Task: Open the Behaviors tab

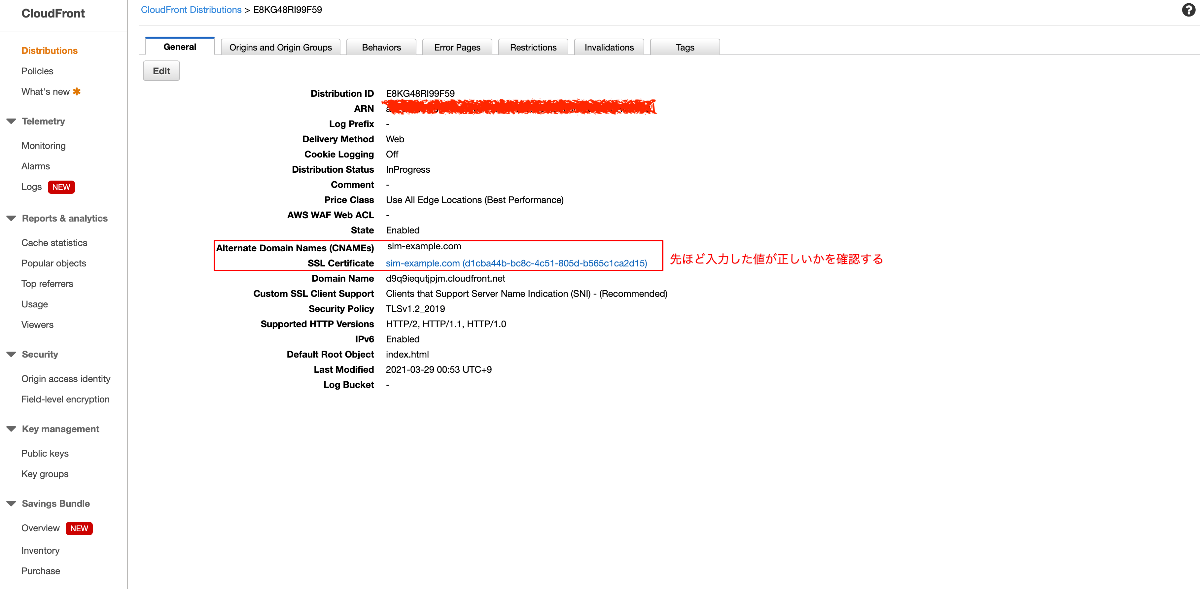Action: click(x=381, y=47)
